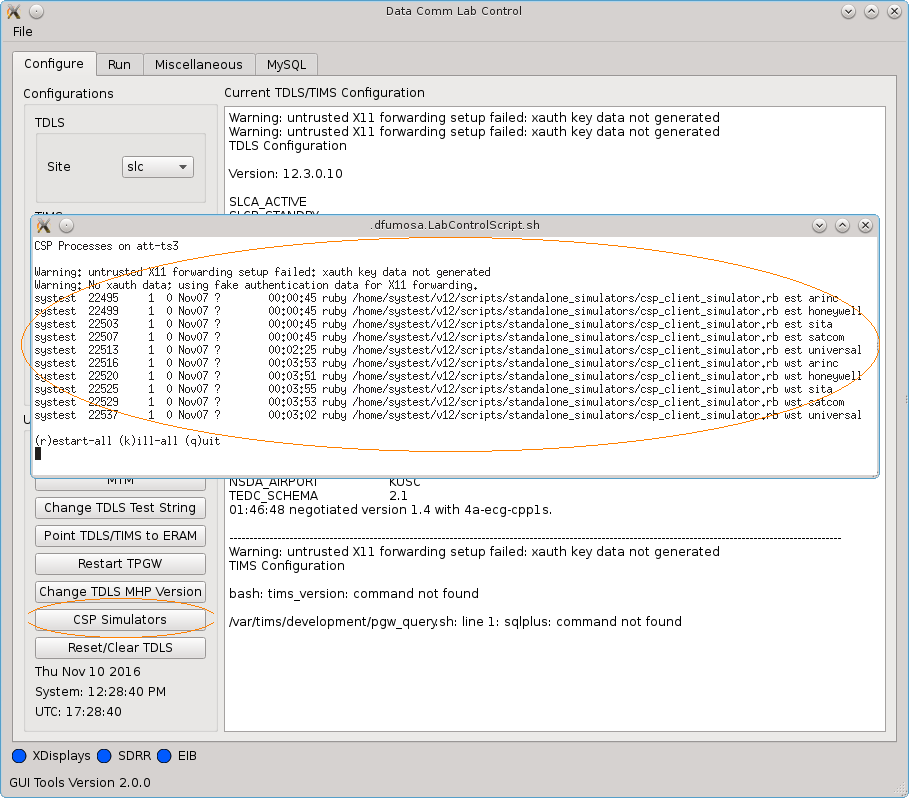
Task: Click the process line for PID 22507
Action: coord(439,337)
